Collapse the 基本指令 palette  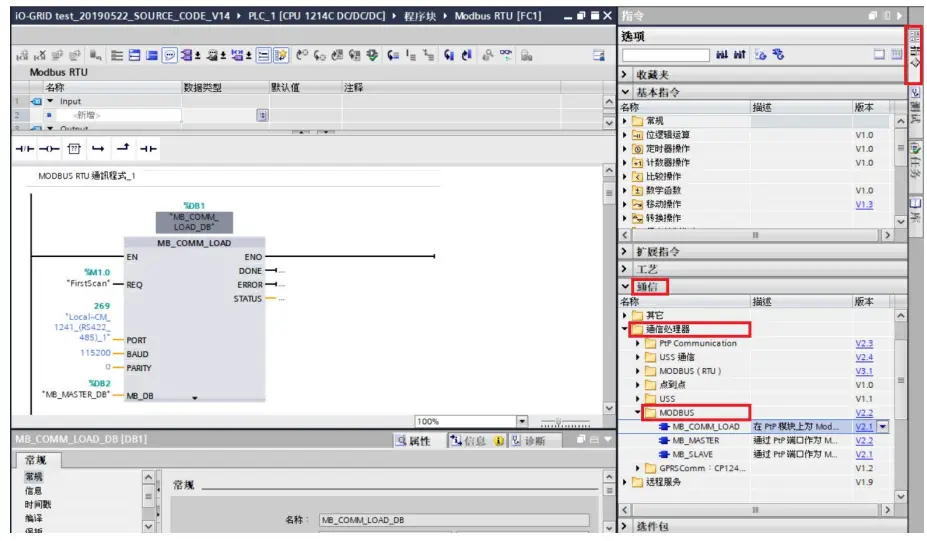625,92
